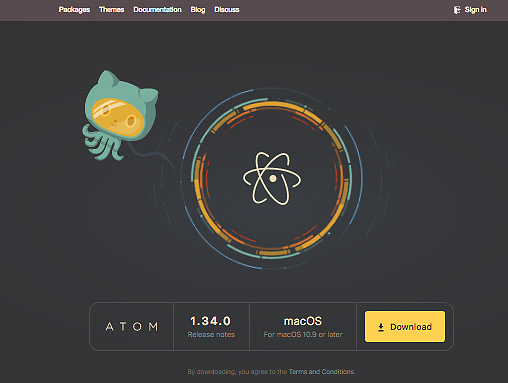The width and height of the screenshot is (508, 383).
Task: Click the Sign in link
Action: (x=475, y=10)
